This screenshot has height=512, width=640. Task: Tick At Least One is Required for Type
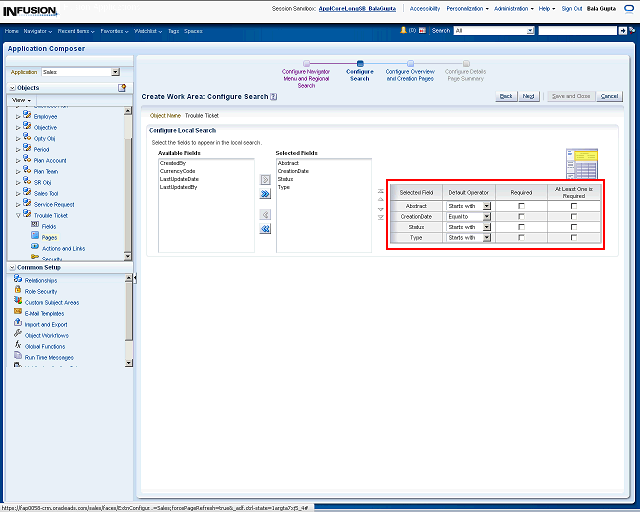pyautogui.click(x=574, y=238)
